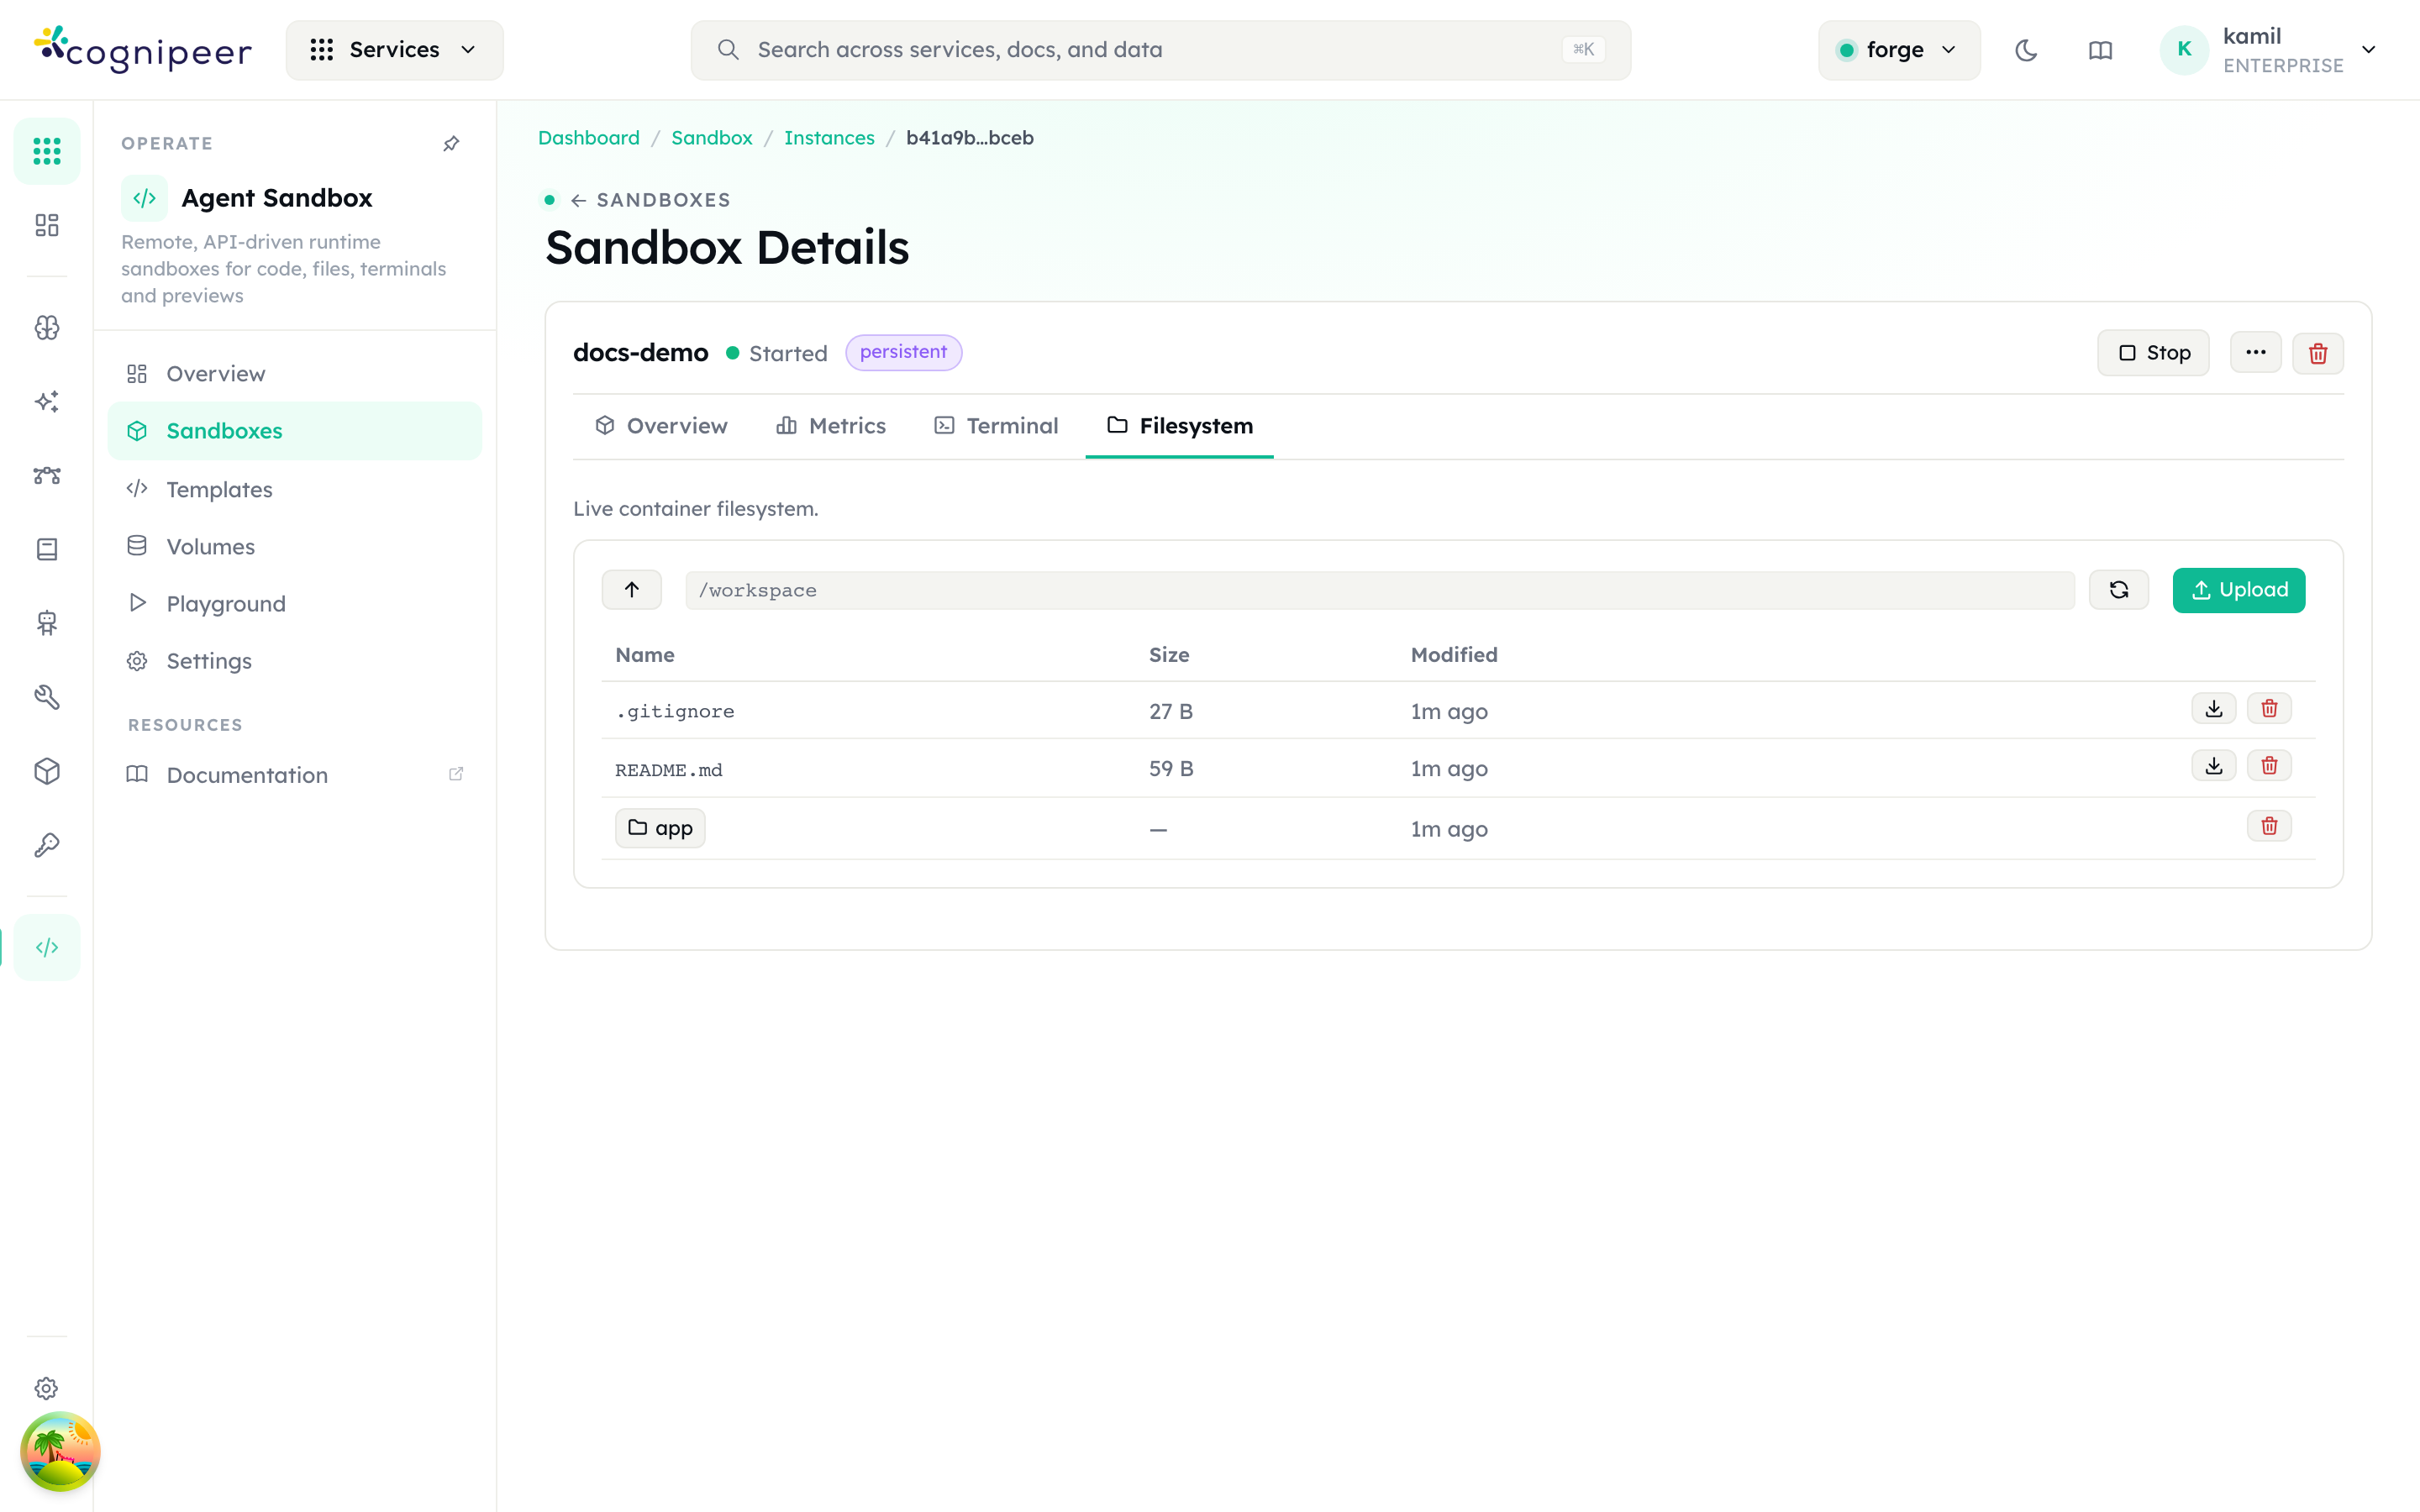Delete the docs-demo sandbox
2420x1512 pixels.
pyautogui.click(x=2318, y=353)
